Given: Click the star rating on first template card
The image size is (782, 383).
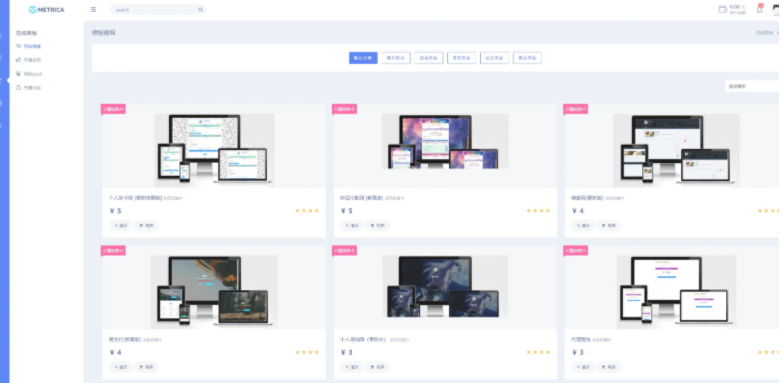Looking at the screenshot, I should pos(307,210).
